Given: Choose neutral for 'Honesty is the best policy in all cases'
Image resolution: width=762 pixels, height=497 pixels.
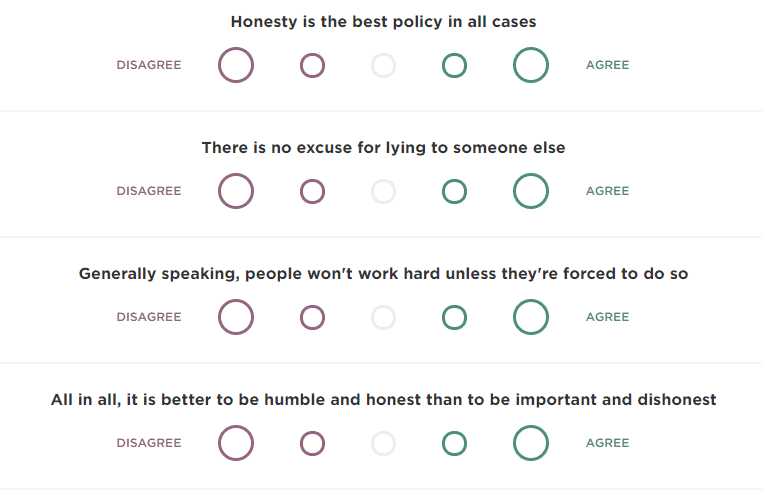Looking at the screenshot, I should pyautogui.click(x=383, y=65).
